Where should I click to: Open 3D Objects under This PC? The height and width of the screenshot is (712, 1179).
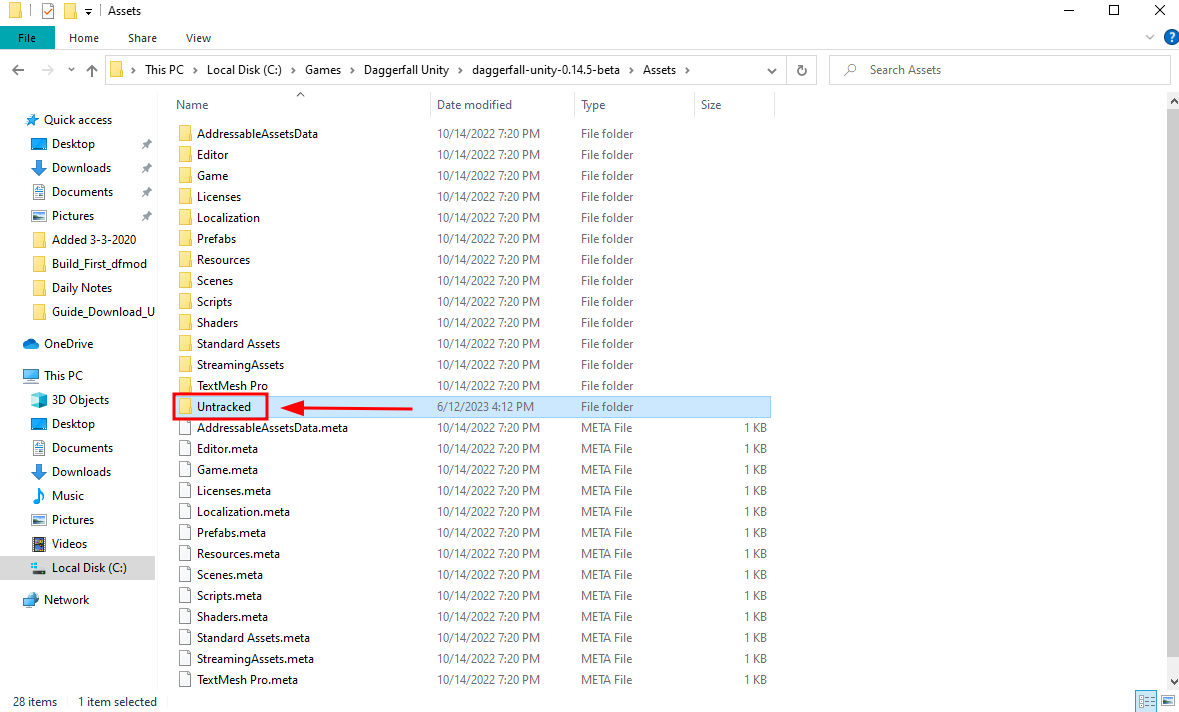coord(80,399)
